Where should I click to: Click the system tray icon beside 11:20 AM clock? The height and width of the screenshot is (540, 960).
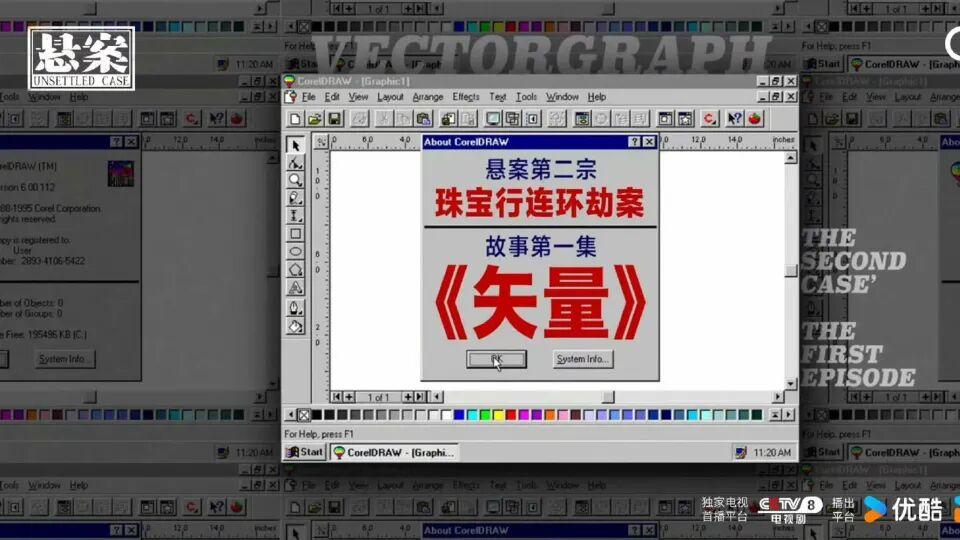point(741,453)
